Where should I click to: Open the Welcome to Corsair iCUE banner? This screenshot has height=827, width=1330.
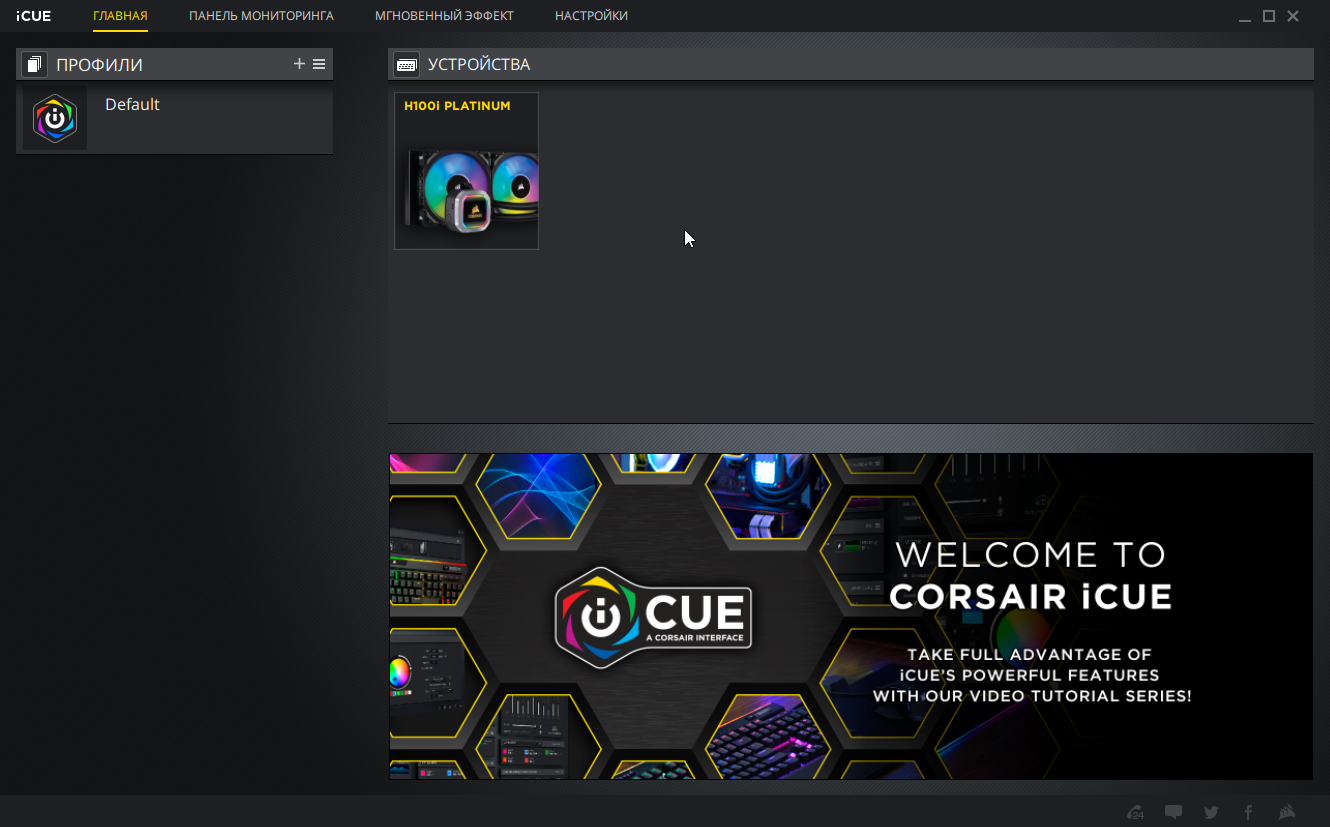[x=850, y=616]
